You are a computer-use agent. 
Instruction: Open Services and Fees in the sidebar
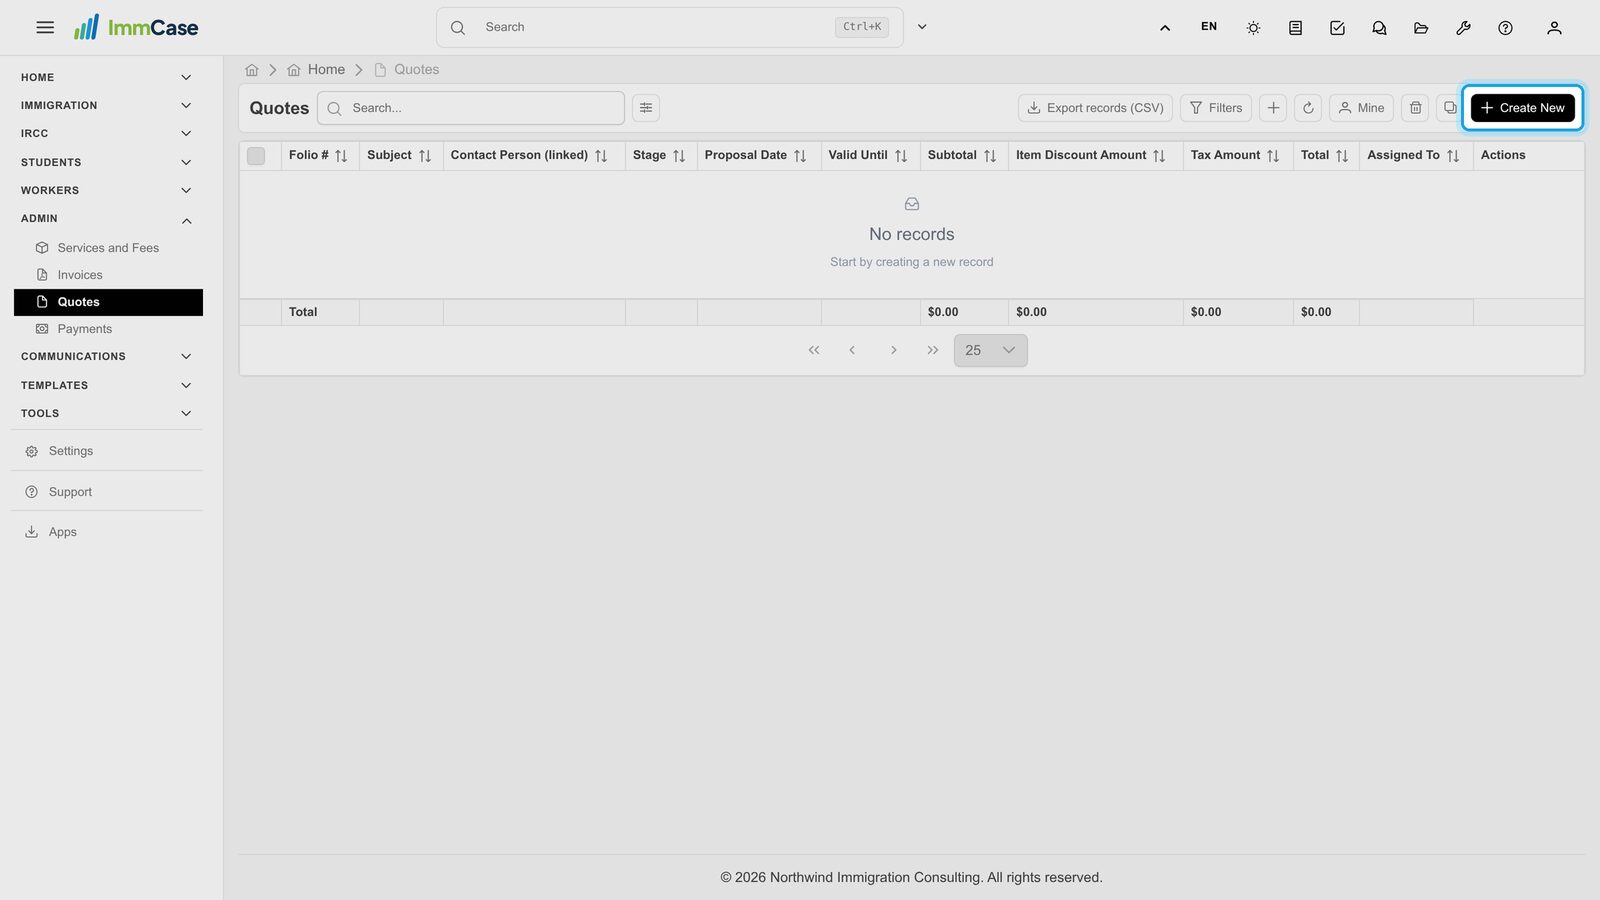(x=108, y=248)
